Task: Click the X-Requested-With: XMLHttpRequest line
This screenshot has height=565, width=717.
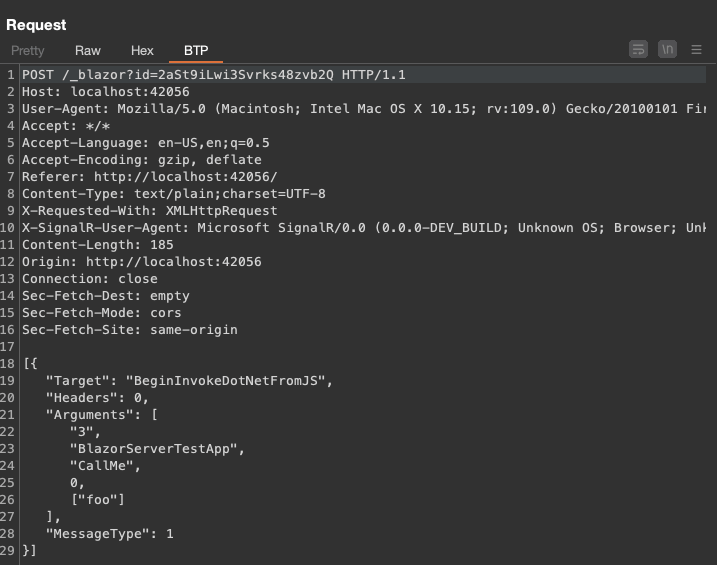Action: pos(150,211)
